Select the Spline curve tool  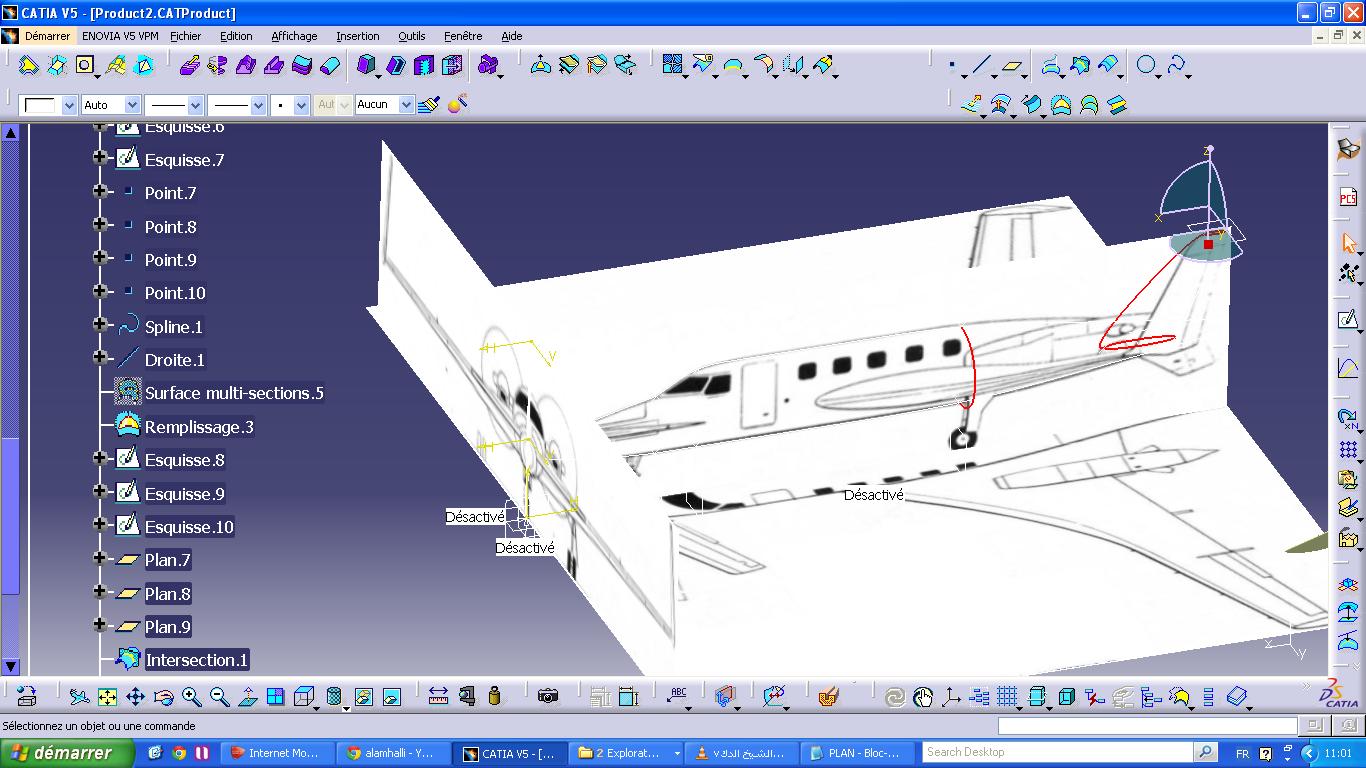pyautogui.click(x=1176, y=66)
